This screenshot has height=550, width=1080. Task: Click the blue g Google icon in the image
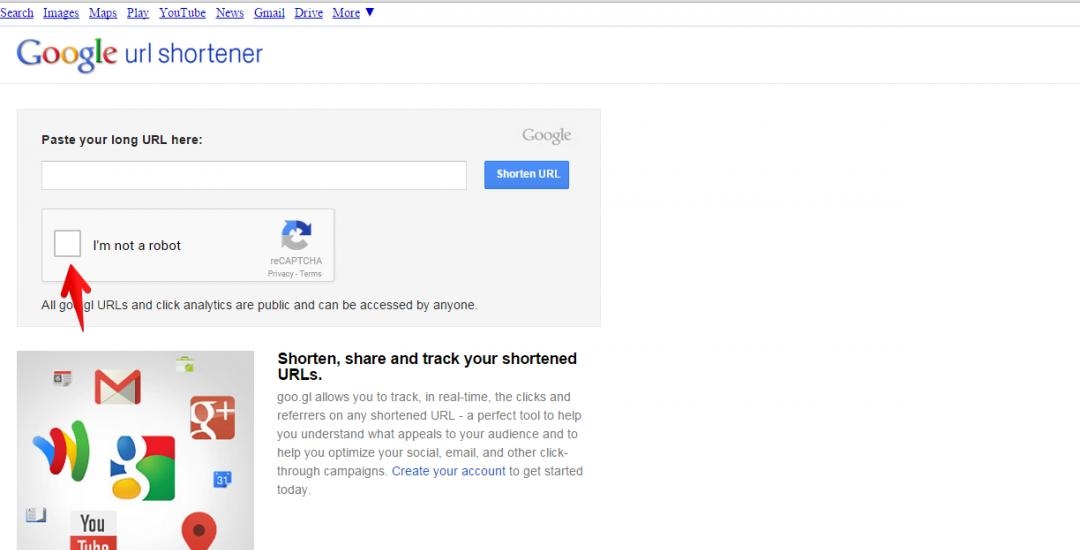(x=143, y=467)
